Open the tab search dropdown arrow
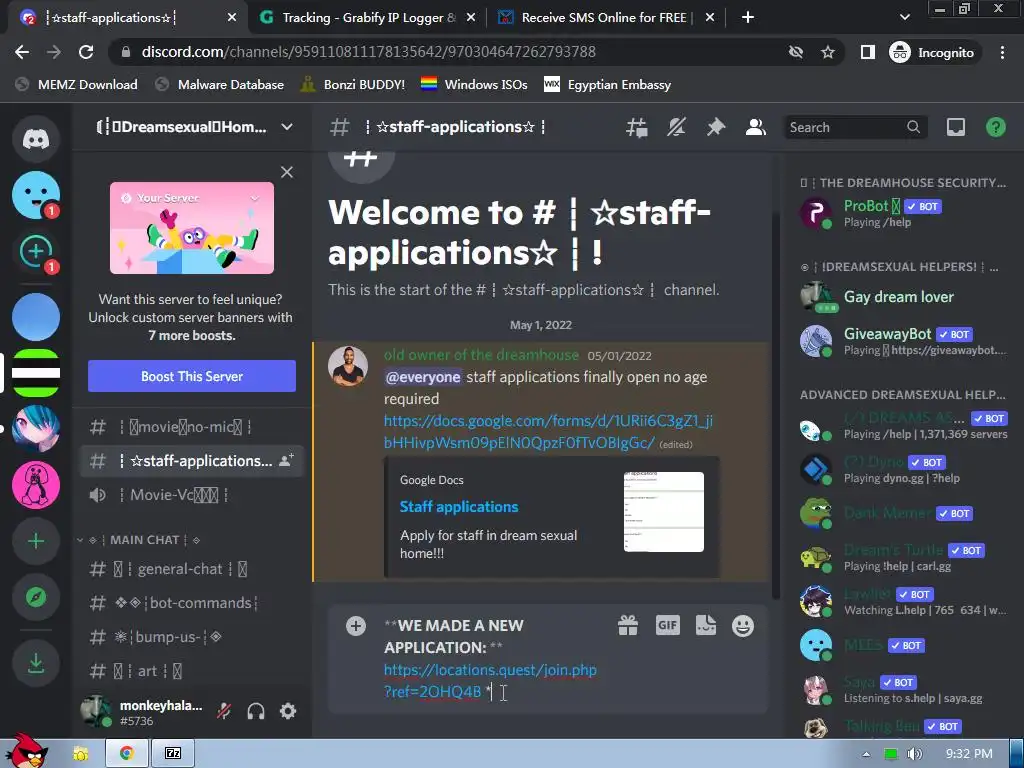 point(904,18)
